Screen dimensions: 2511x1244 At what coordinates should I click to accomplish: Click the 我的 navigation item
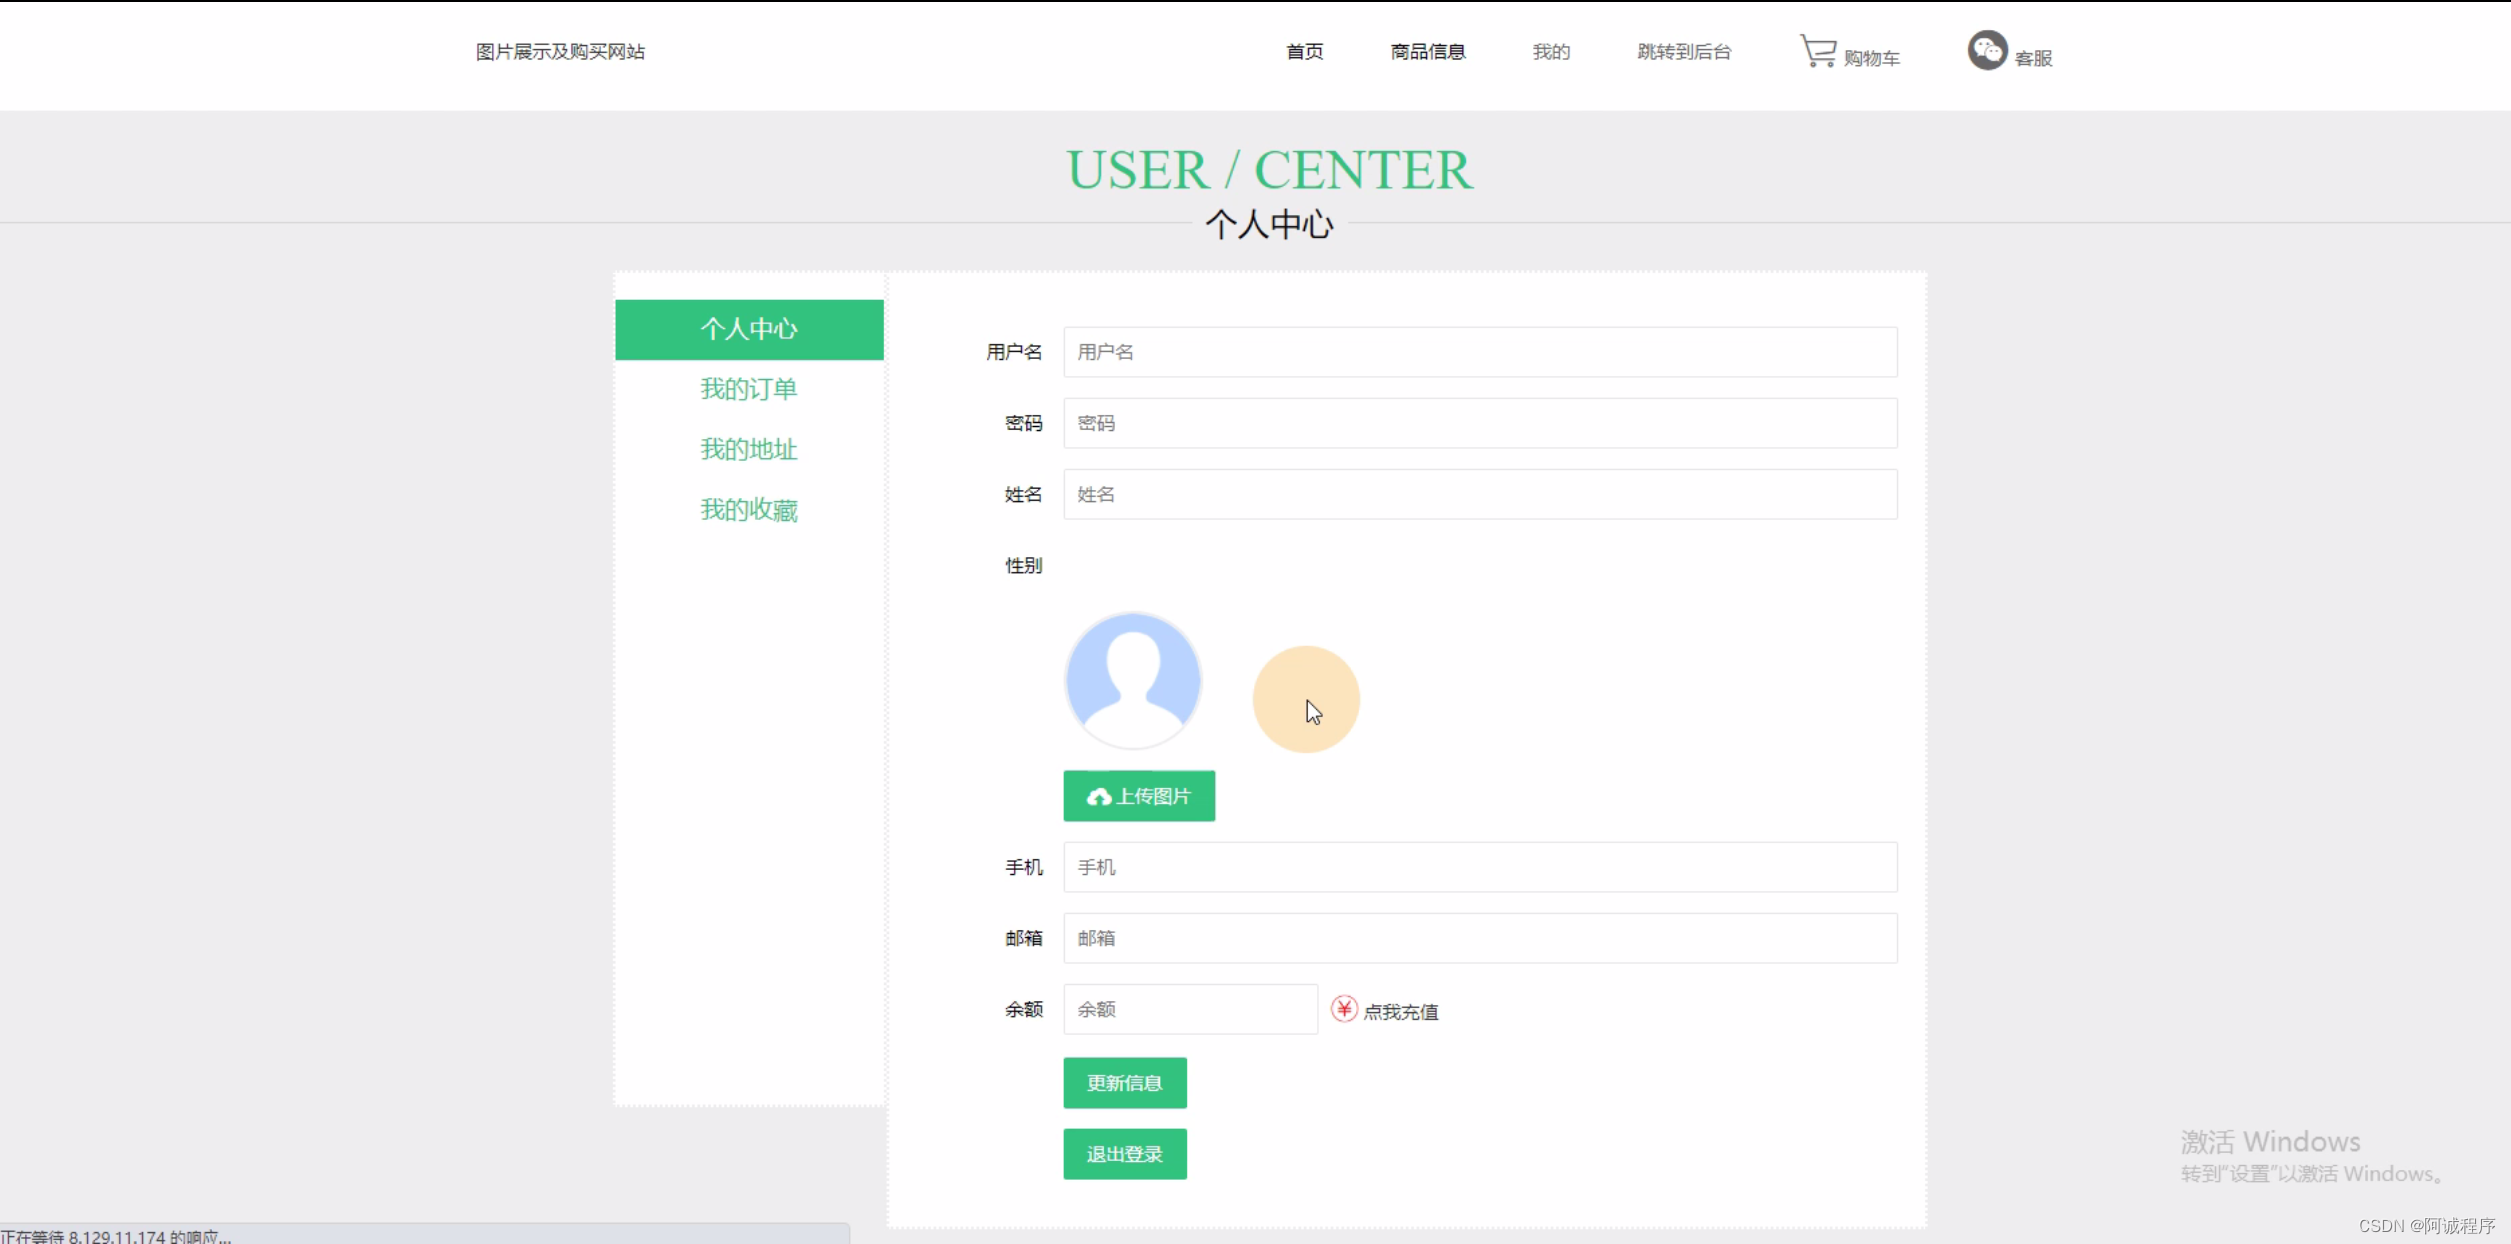(1550, 51)
